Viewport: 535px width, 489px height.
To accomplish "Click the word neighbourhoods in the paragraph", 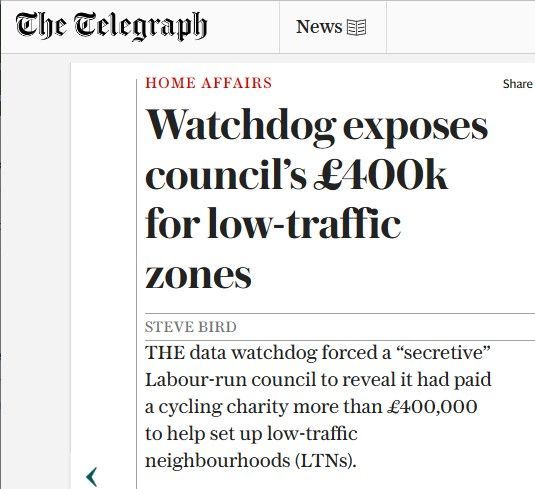I will coord(218,461).
